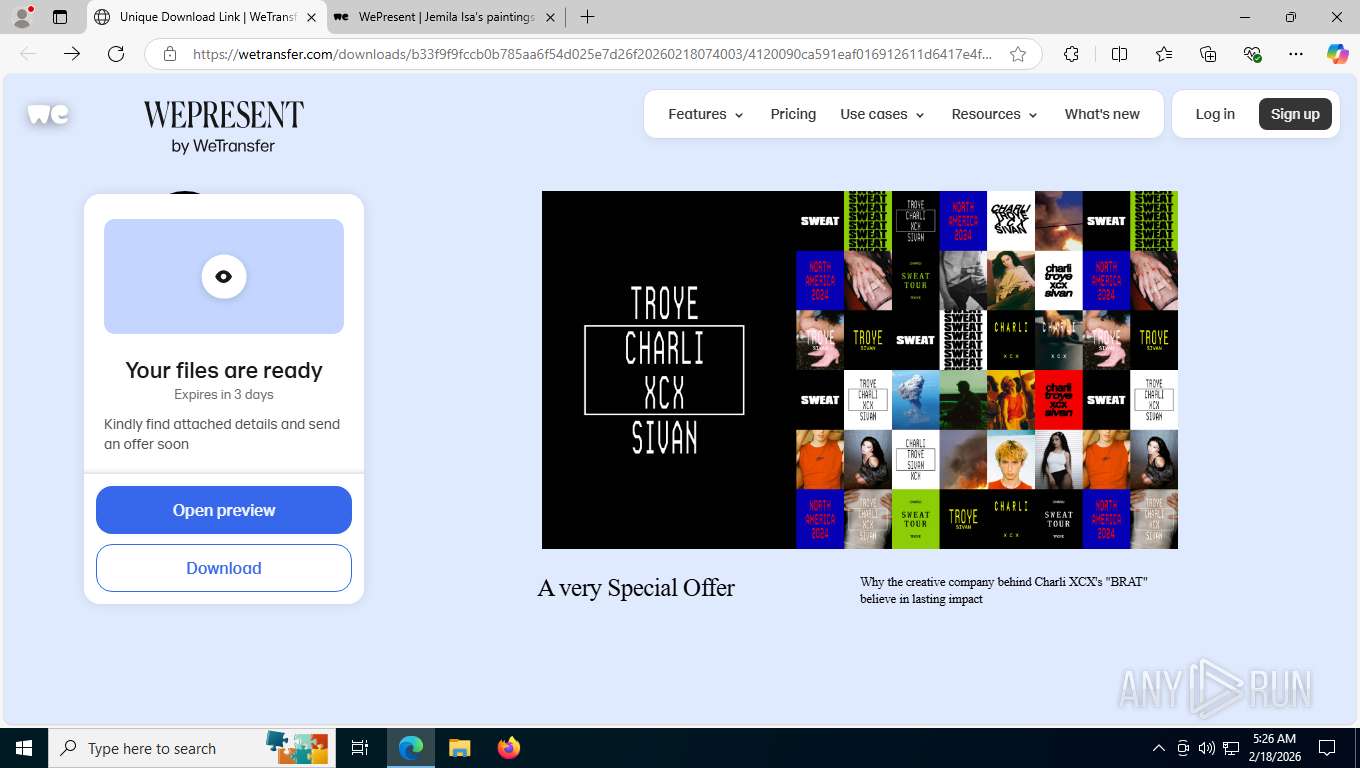The width and height of the screenshot is (1360, 768).
Task: Switch to the Unique Download Link tab
Action: [x=207, y=17]
